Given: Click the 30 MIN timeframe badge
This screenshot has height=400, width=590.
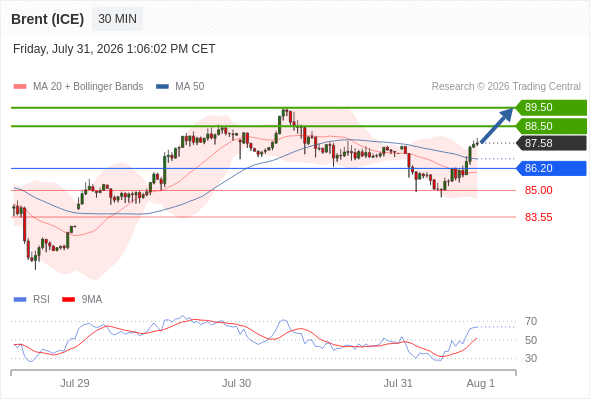Looking at the screenshot, I should [x=117, y=19].
